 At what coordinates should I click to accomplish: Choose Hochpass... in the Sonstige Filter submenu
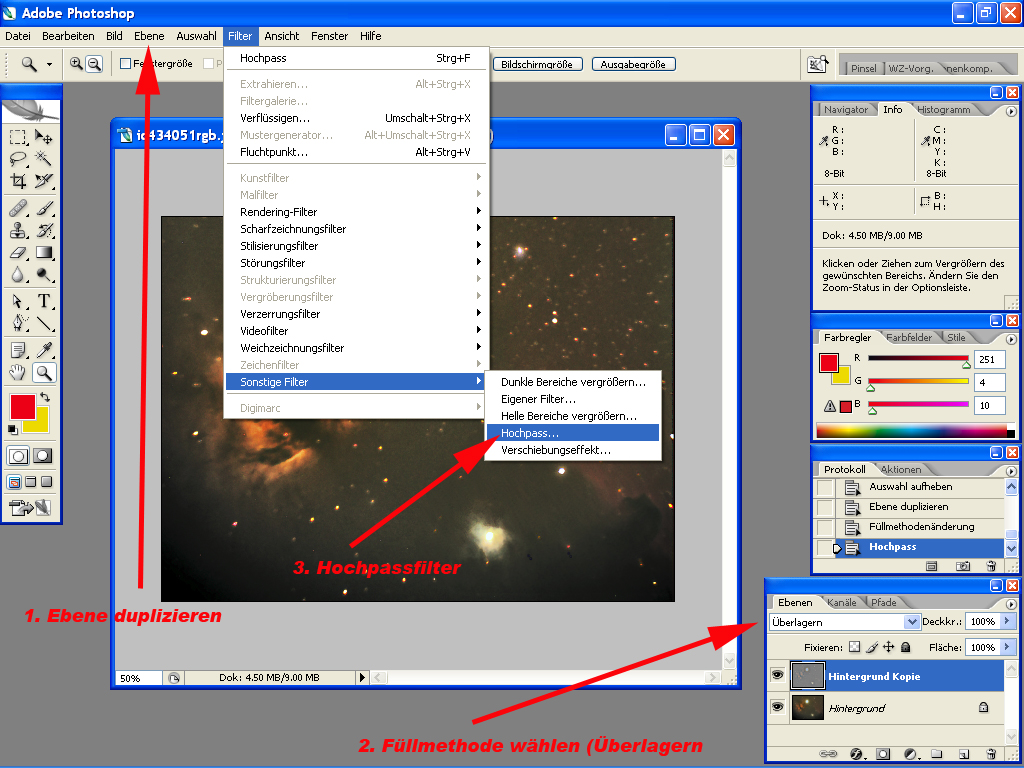coord(573,433)
